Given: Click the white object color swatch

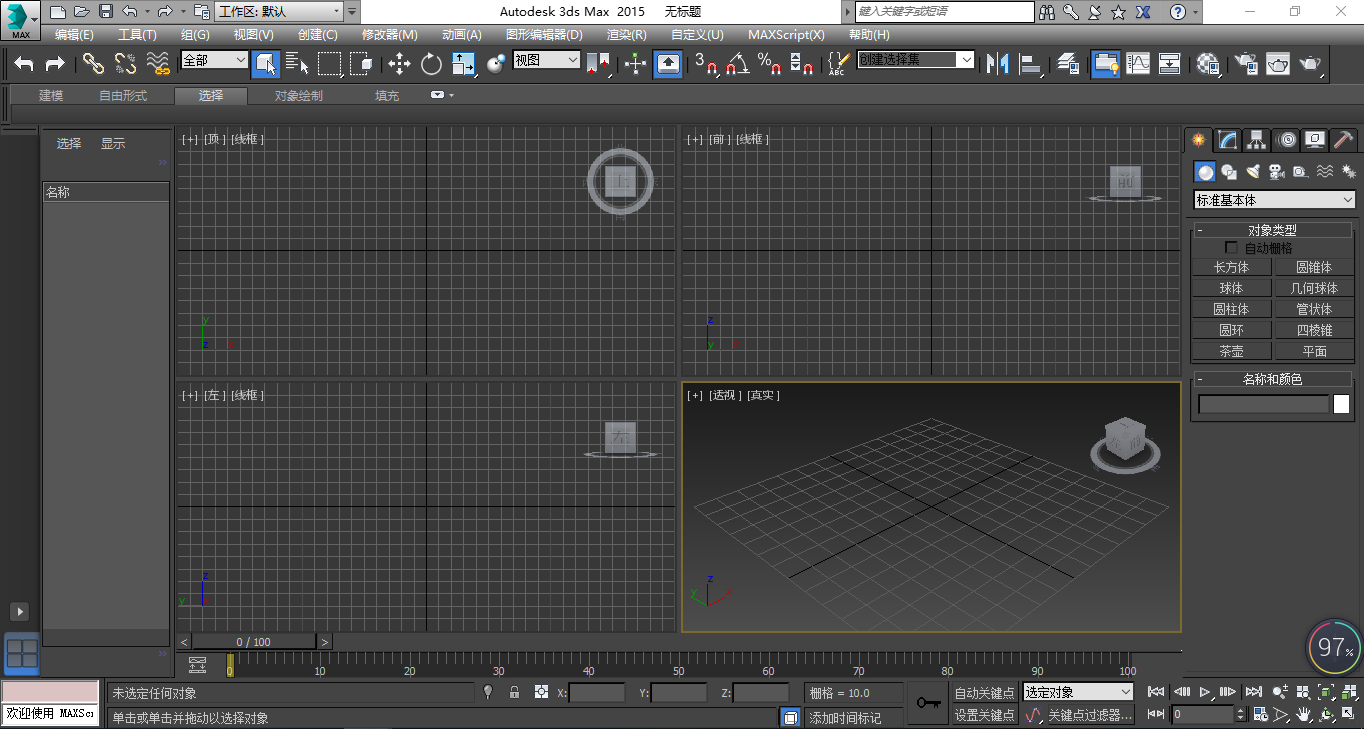Looking at the screenshot, I should (1341, 404).
